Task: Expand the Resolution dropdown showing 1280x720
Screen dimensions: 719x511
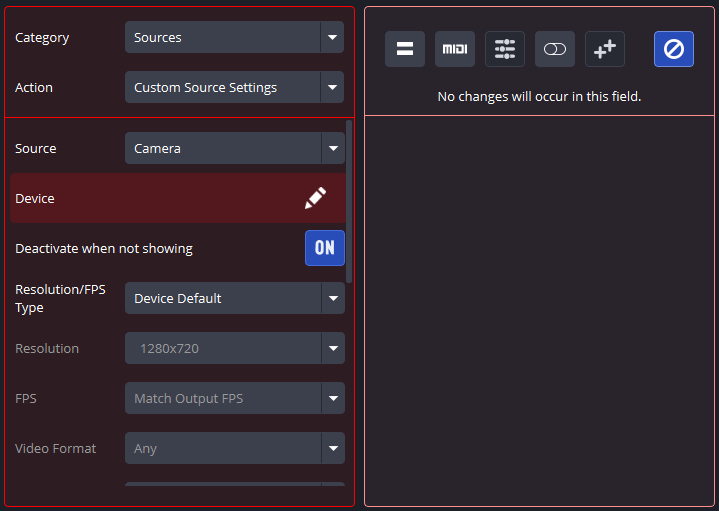Action: pyautogui.click(x=234, y=348)
